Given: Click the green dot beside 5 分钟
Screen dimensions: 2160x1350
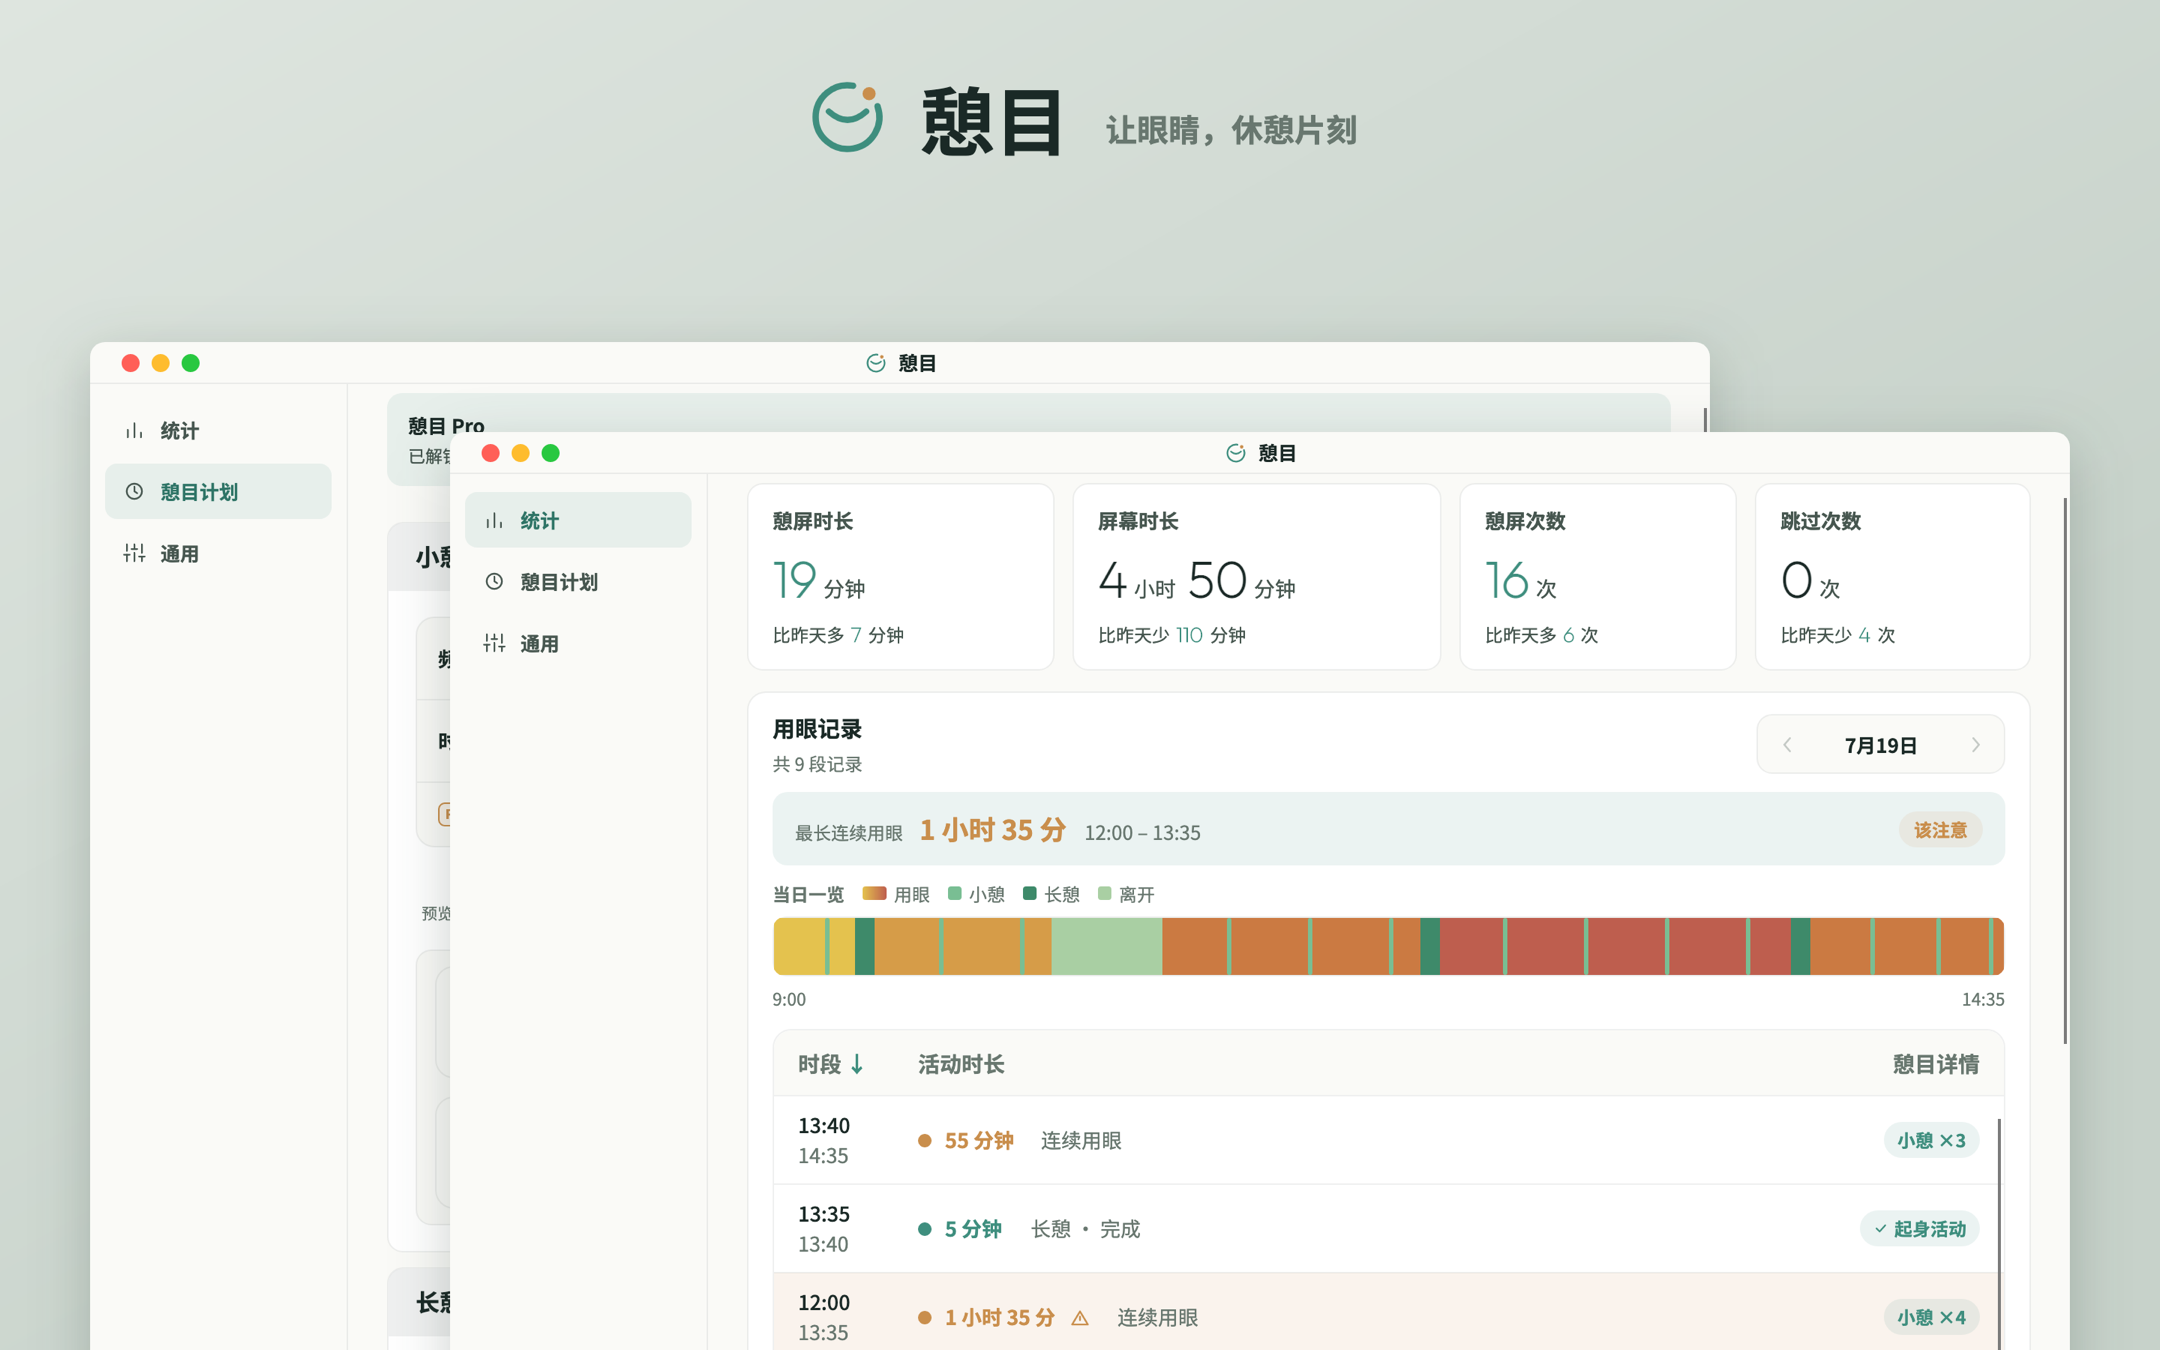Looking at the screenshot, I should [x=925, y=1229].
